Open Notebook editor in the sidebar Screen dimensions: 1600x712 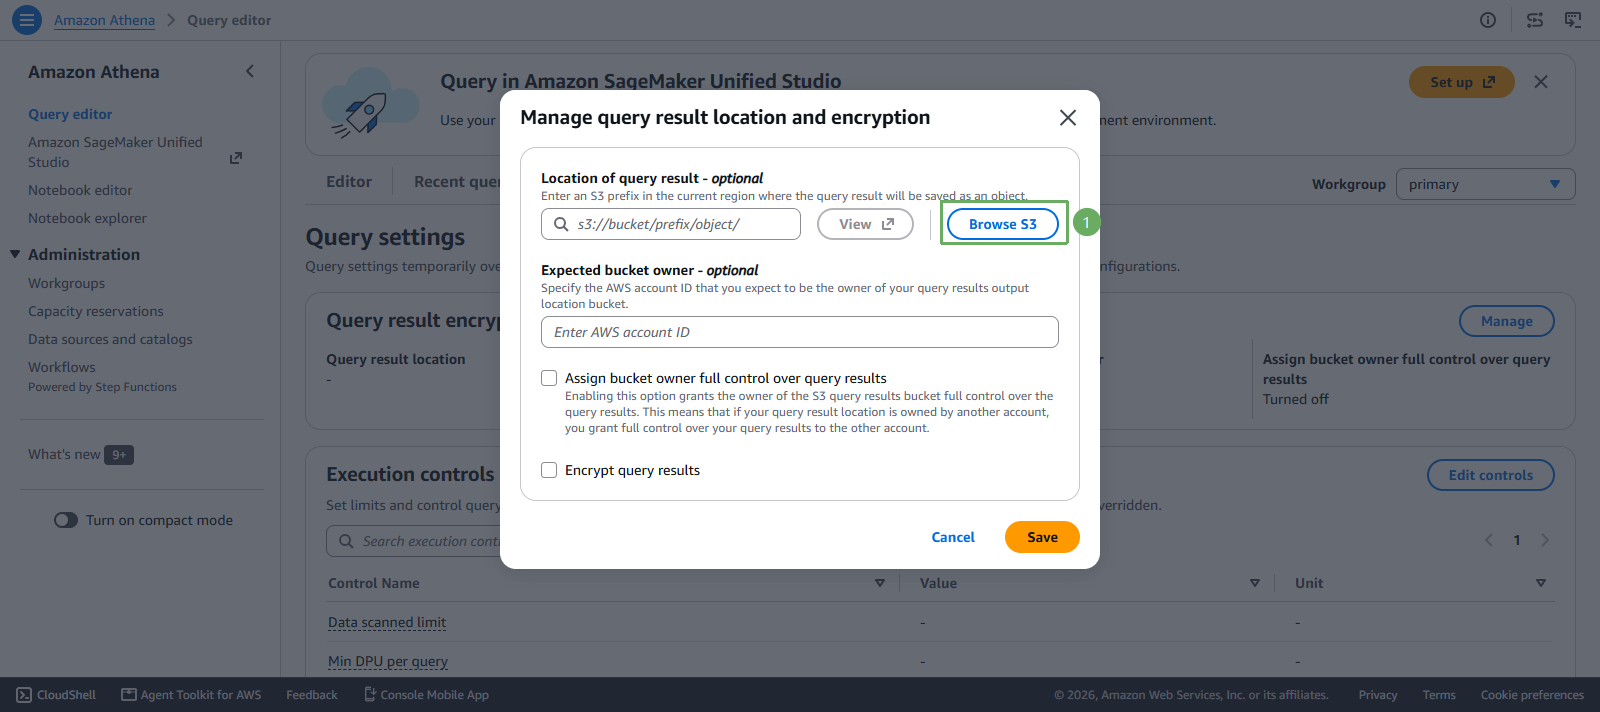80,190
